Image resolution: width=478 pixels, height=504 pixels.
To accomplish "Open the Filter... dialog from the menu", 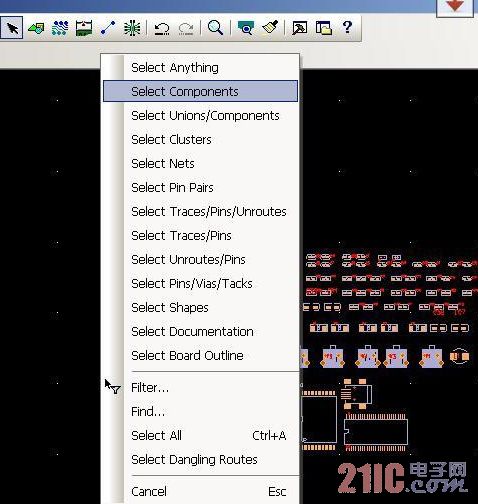I will coord(200,388).
